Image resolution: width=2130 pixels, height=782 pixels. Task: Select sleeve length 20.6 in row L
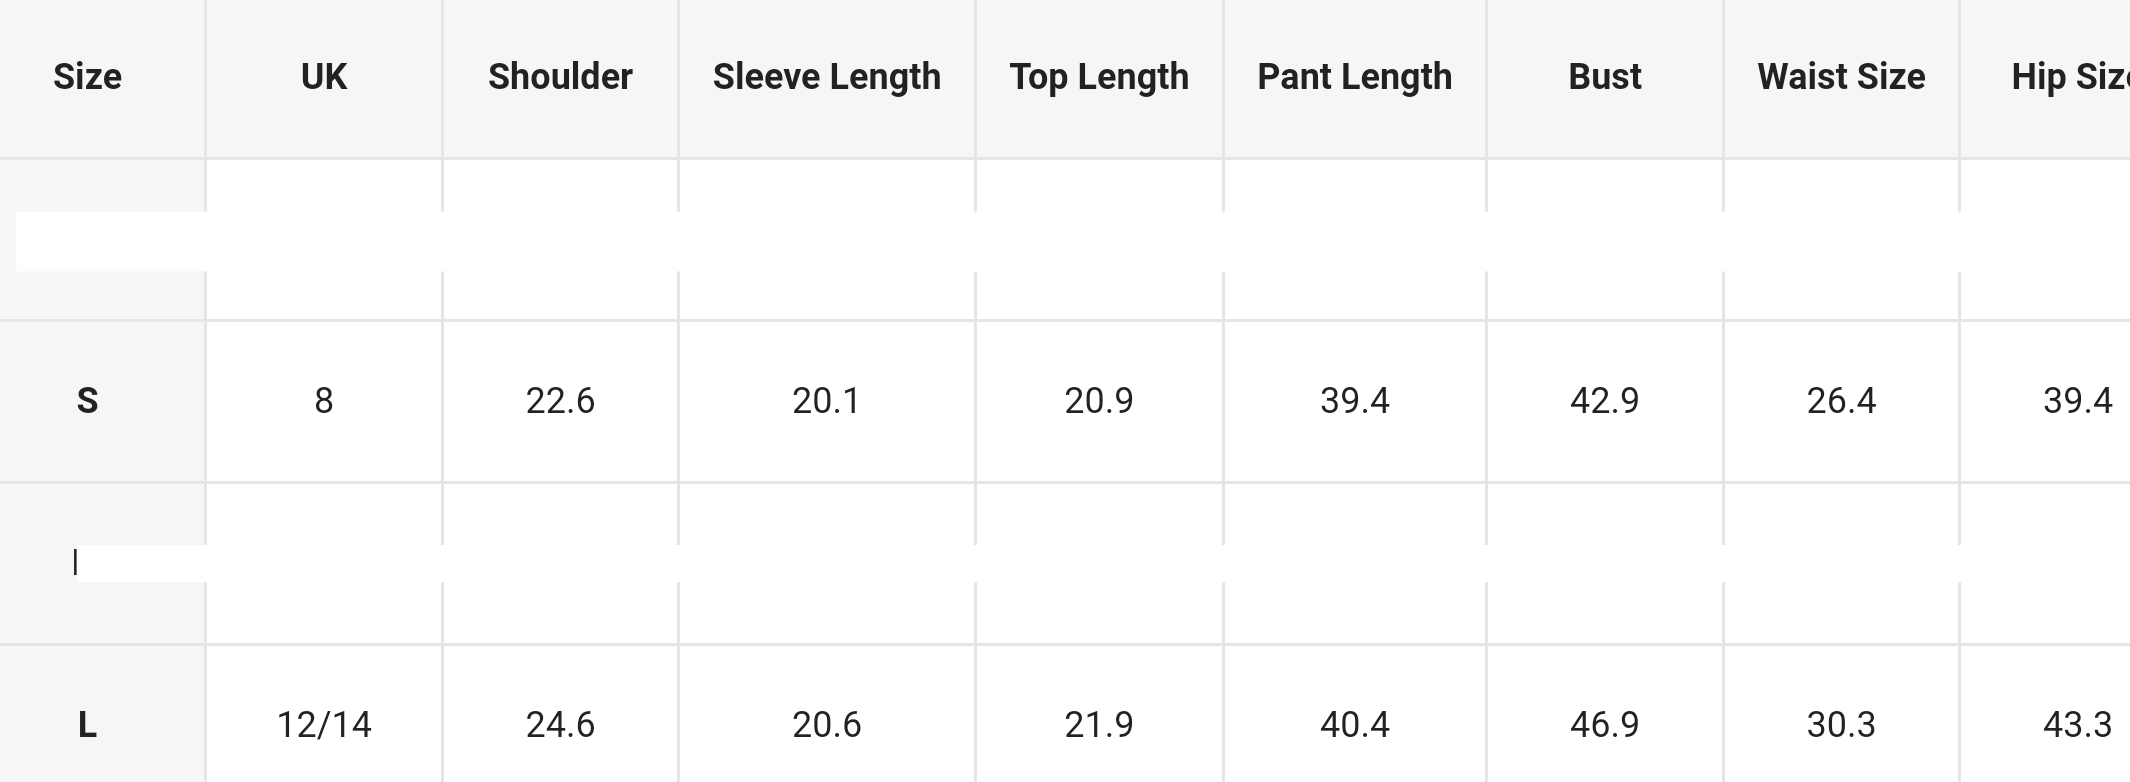point(826,725)
